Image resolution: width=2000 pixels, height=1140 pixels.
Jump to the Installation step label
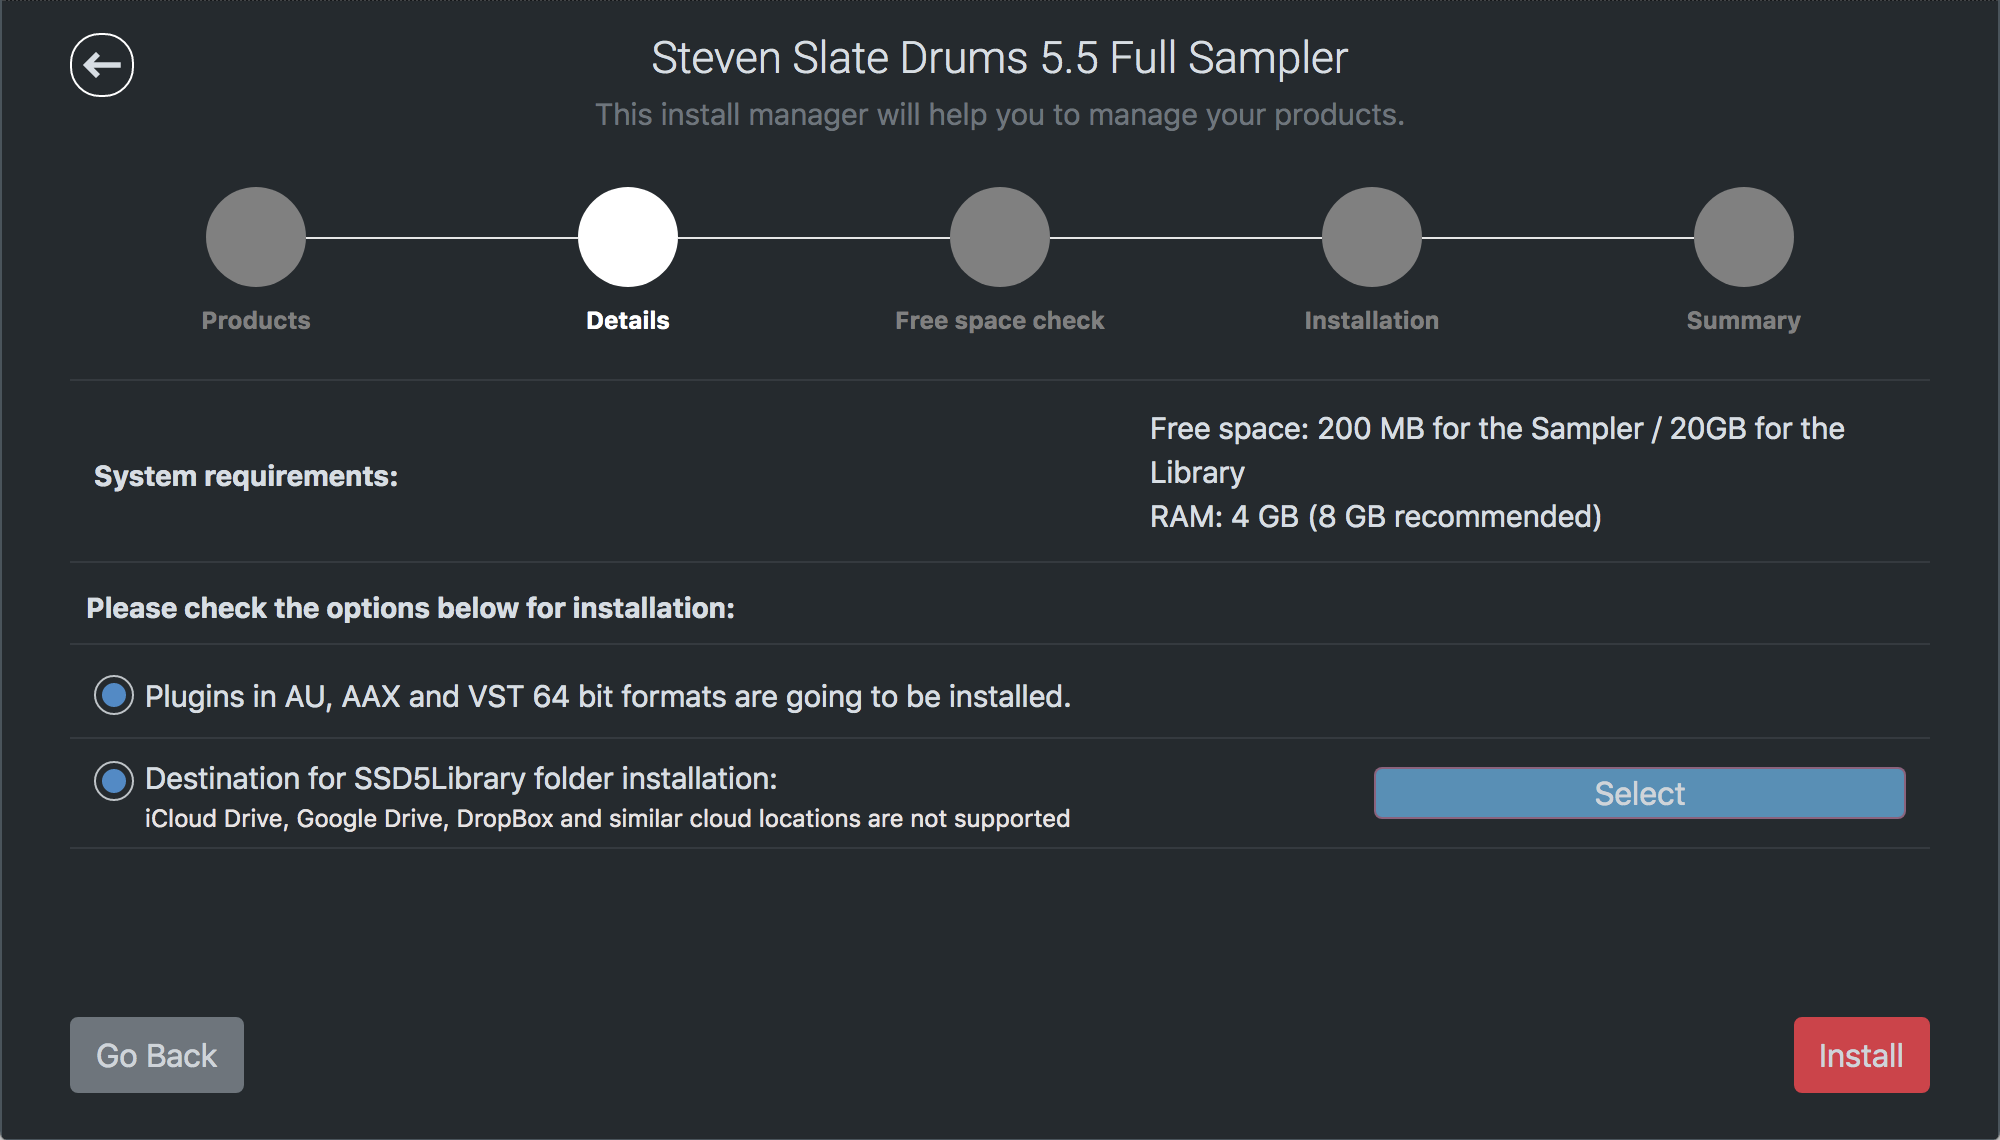[x=1372, y=321]
